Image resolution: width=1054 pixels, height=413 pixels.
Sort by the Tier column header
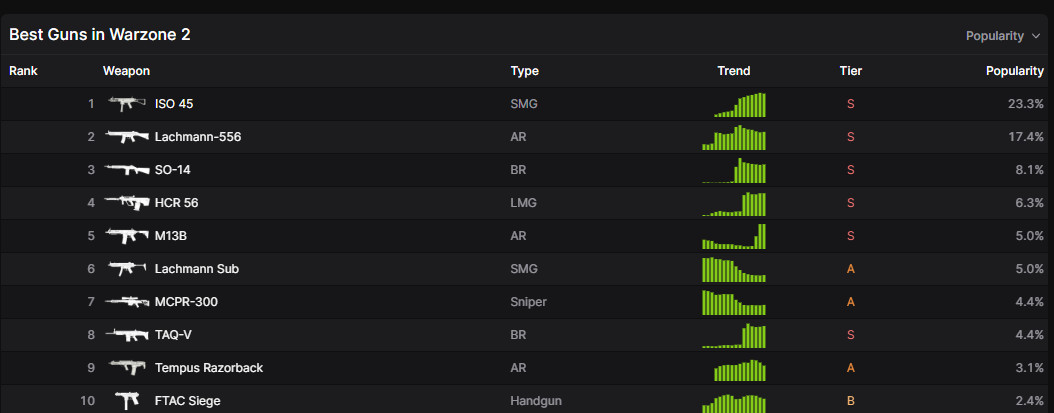(850, 71)
